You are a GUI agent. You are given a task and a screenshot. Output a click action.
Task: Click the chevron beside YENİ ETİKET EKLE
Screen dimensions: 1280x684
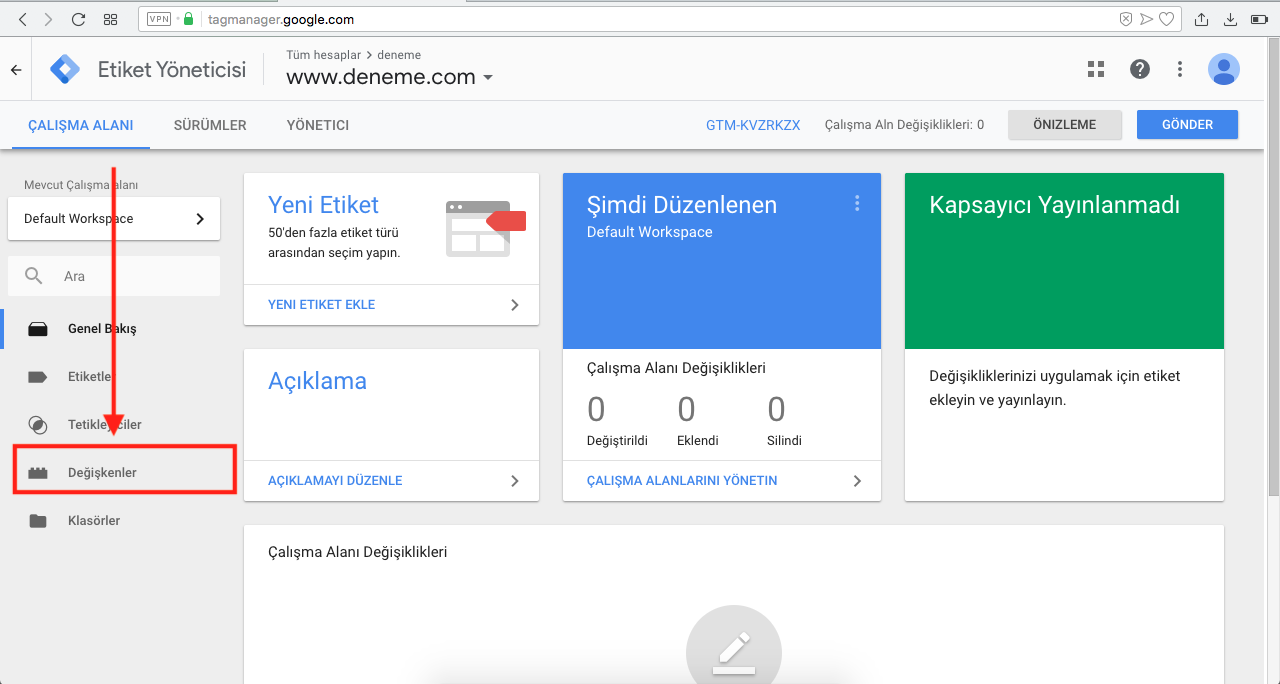click(515, 305)
